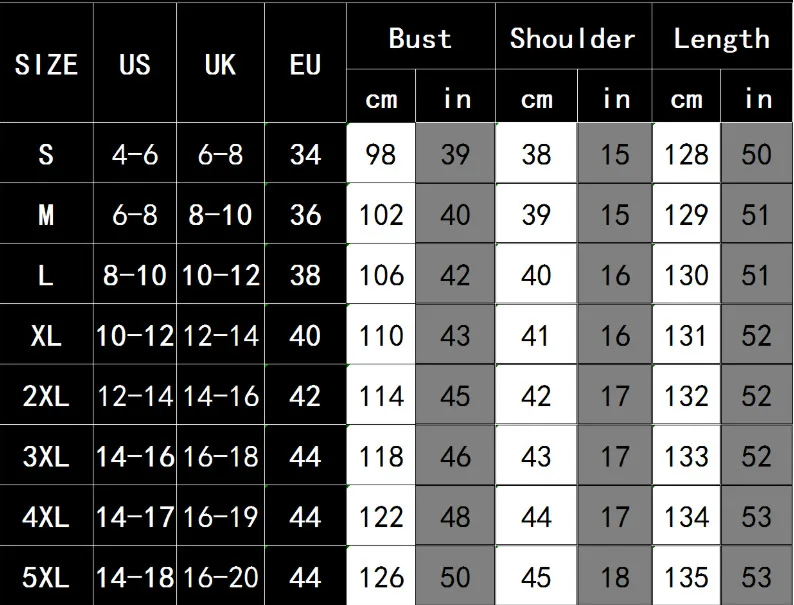
Task: Select the bust value 98 cm
Action: pos(381,154)
